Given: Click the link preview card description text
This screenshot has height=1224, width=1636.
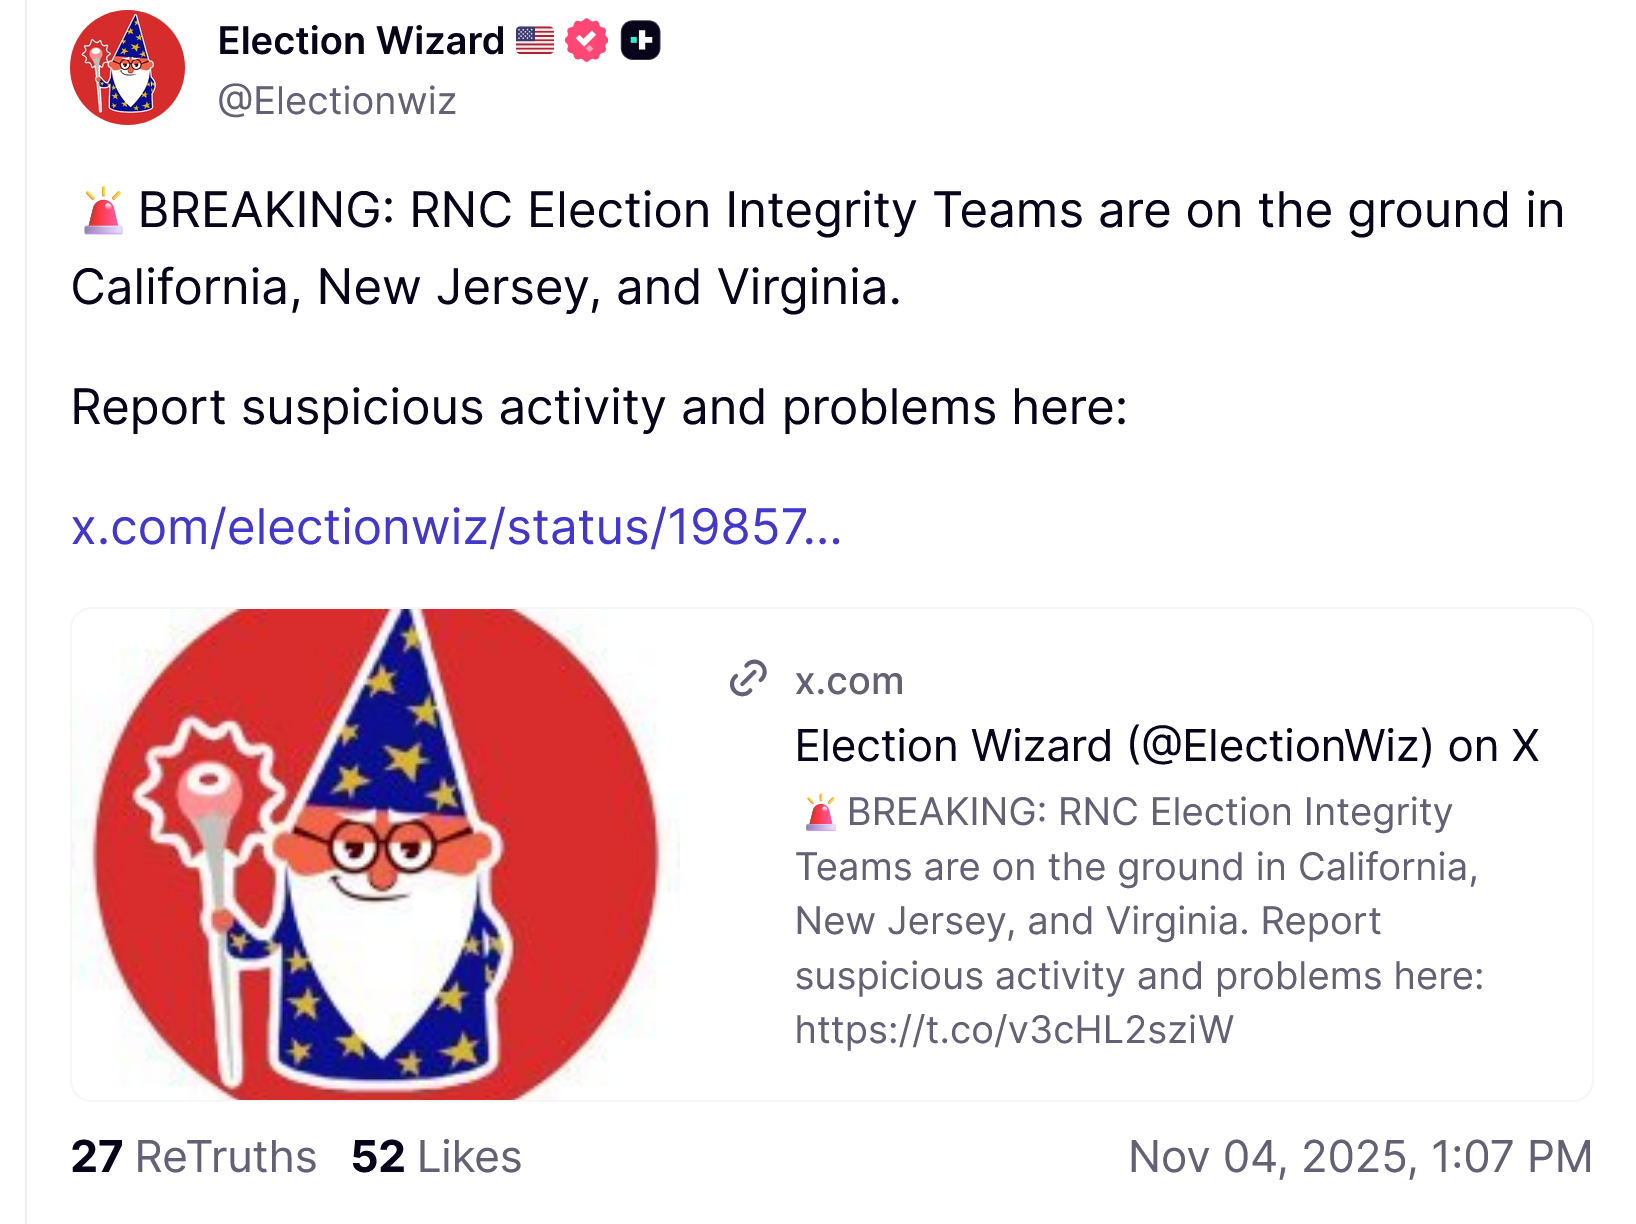Looking at the screenshot, I should (x=1138, y=920).
